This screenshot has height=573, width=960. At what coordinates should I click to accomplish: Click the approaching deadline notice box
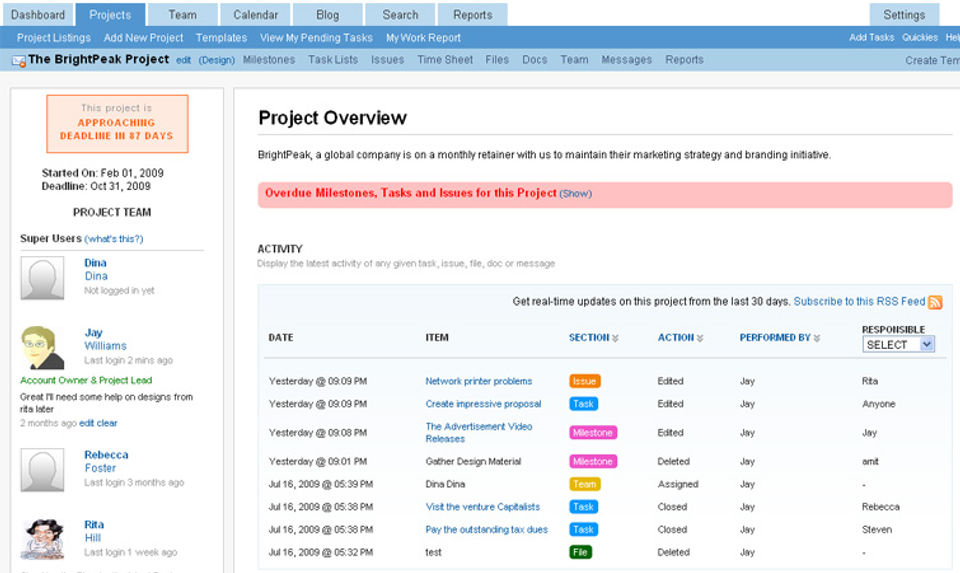[x=117, y=124]
